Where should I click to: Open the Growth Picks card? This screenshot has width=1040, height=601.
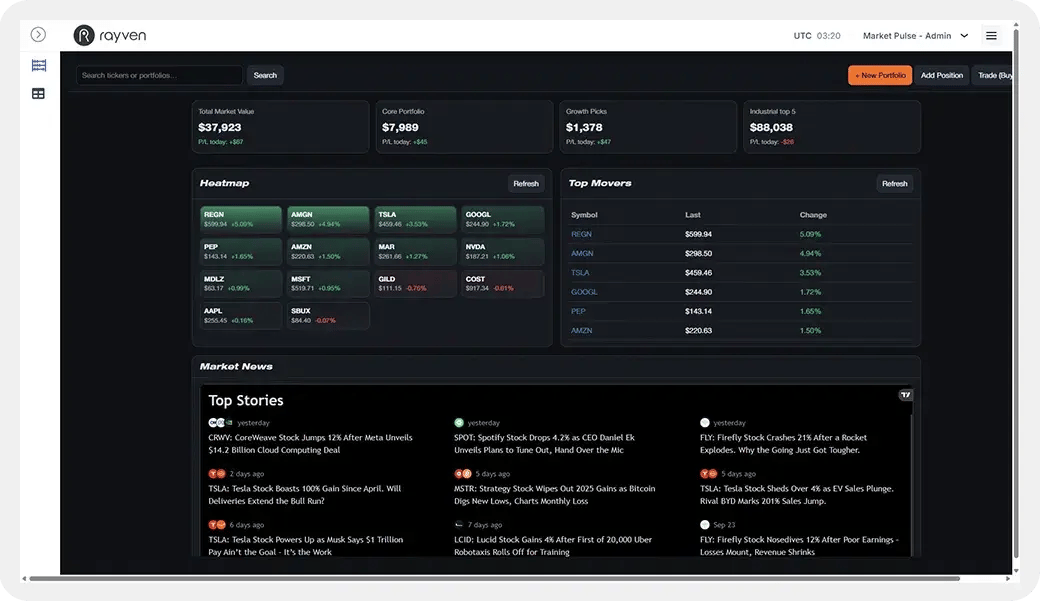click(x=648, y=127)
